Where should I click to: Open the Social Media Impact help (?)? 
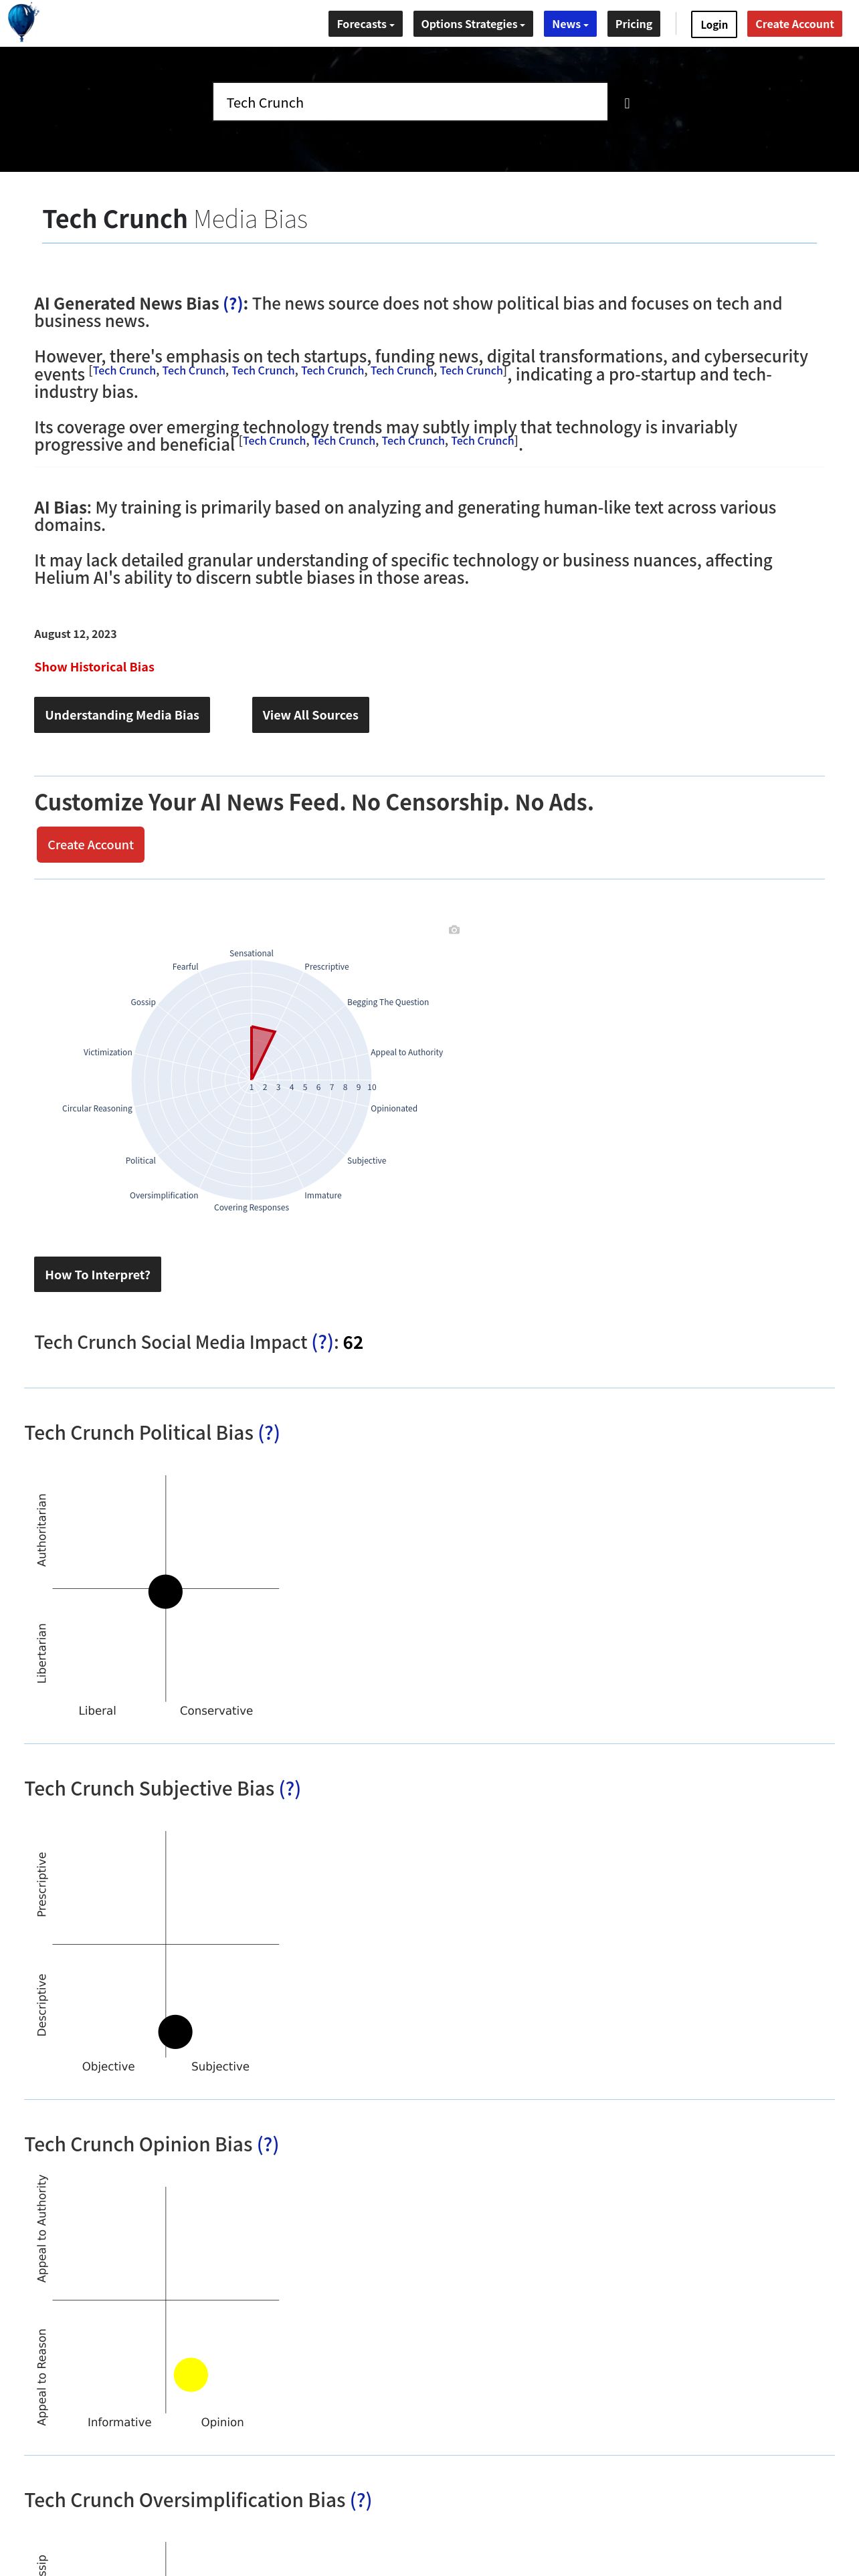322,1342
